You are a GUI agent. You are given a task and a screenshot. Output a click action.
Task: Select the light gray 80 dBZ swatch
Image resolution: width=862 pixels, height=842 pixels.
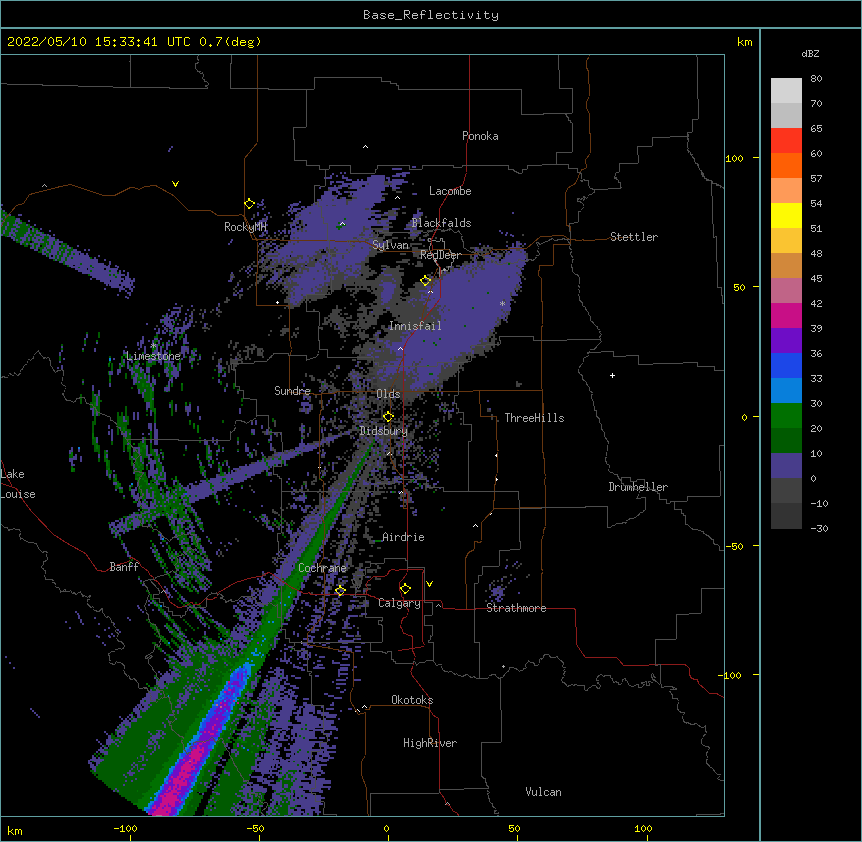[x=786, y=91]
